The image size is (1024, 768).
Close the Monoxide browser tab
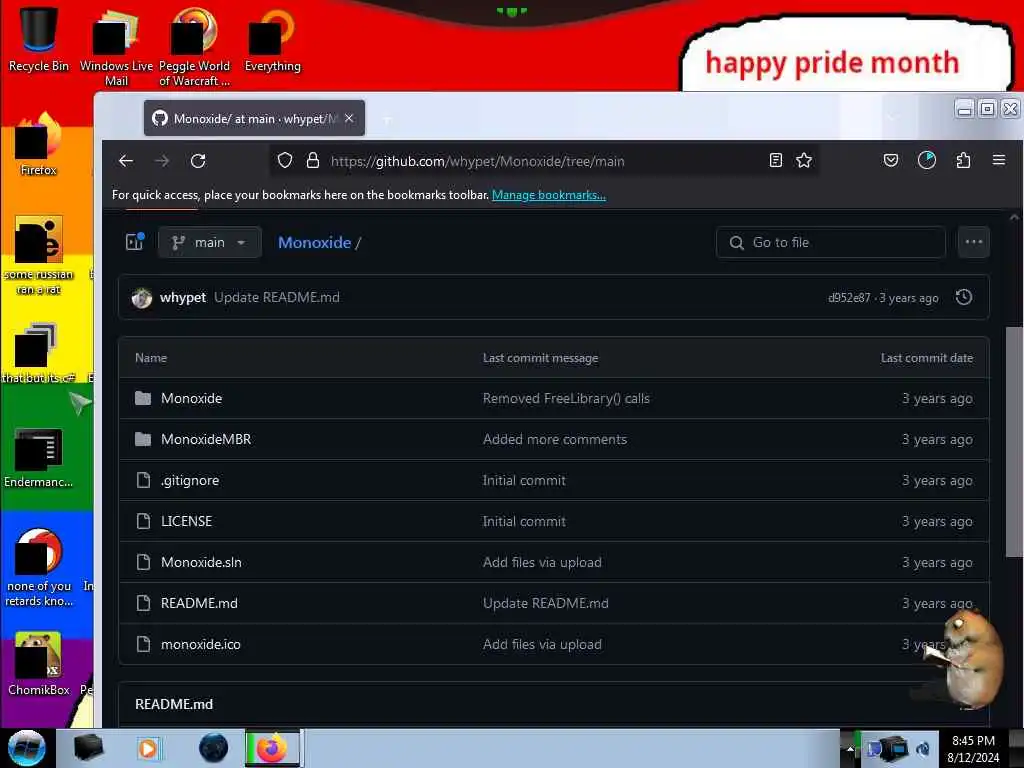tap(349, 118)
